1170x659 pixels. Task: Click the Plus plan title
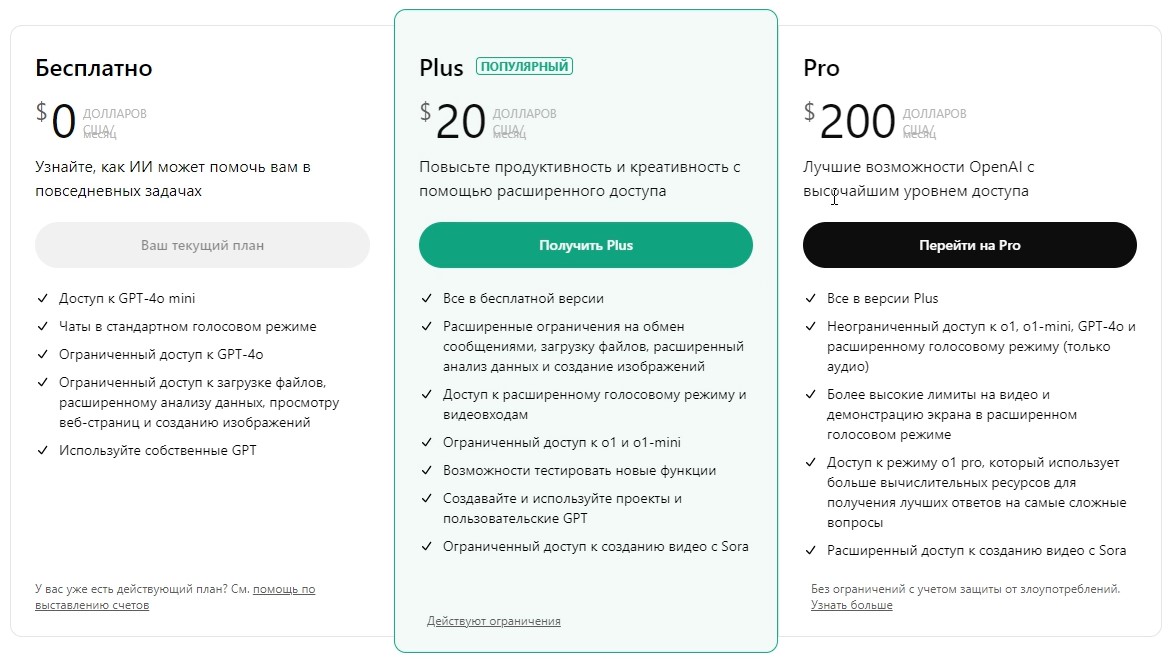point(441,68)
